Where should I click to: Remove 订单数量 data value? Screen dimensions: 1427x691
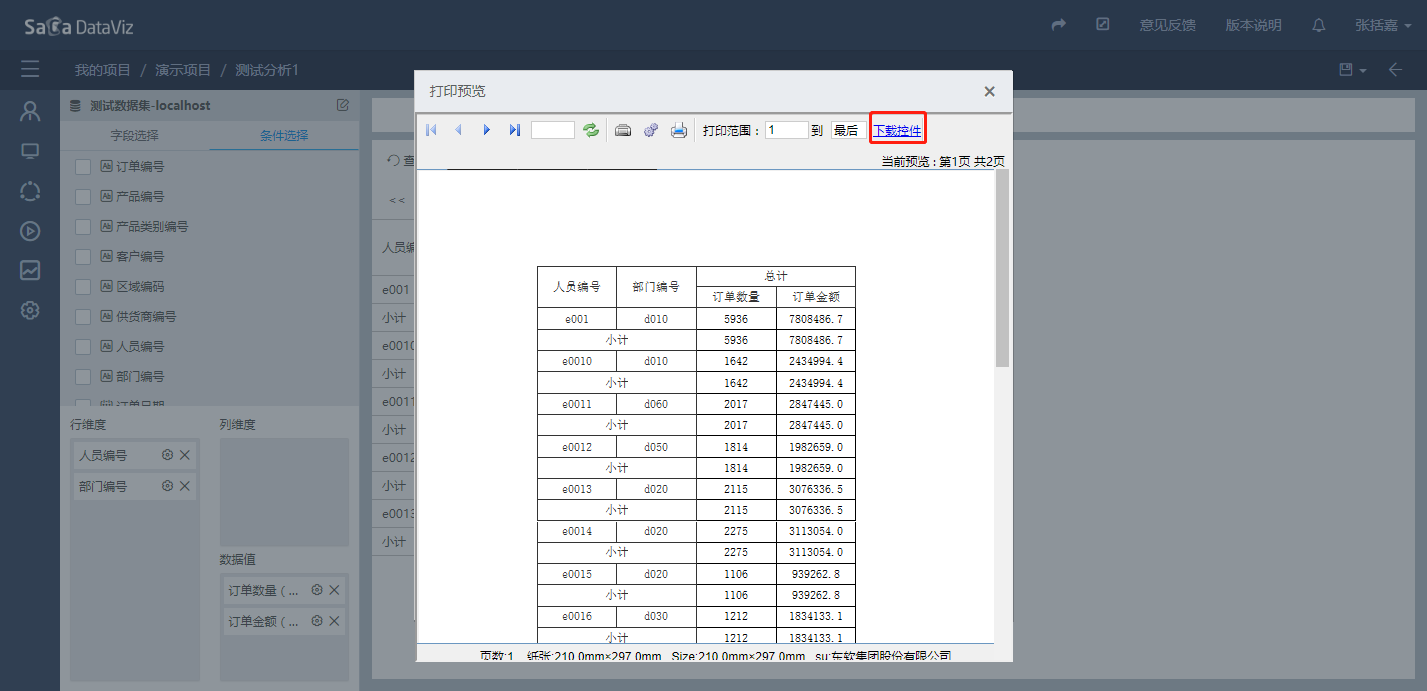(x=335, y=590)
